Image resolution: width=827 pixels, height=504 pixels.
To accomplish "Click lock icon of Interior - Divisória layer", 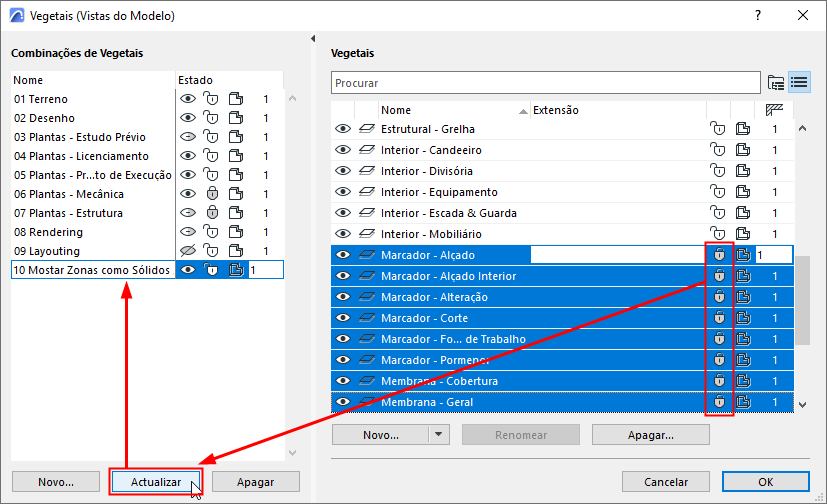I will pos(718,171).
